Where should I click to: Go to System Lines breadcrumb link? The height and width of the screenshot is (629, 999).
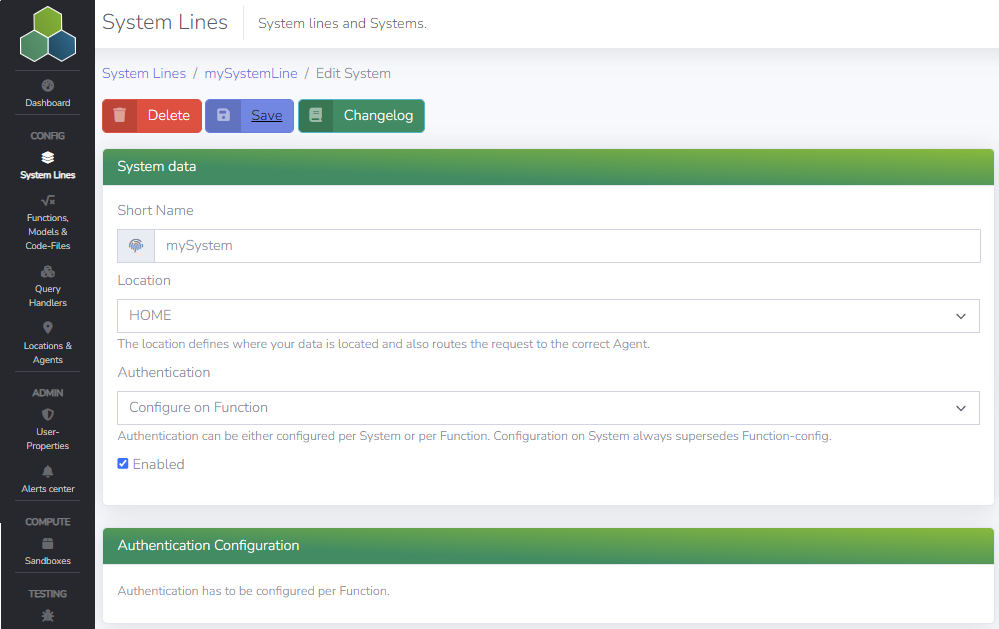pos(144,73)
